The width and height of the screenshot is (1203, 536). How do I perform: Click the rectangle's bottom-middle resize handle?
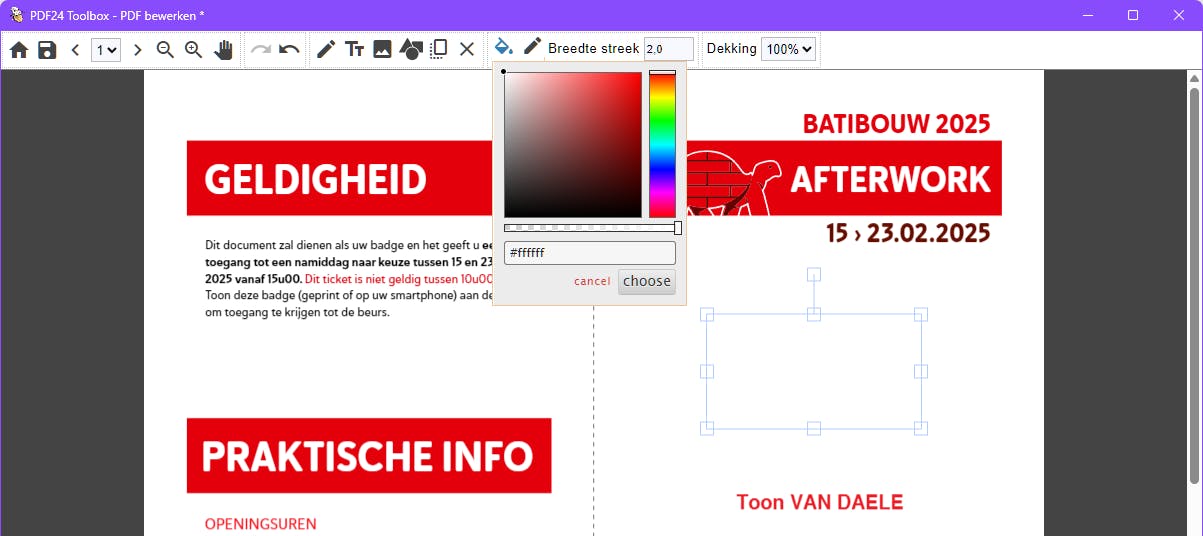814,428
